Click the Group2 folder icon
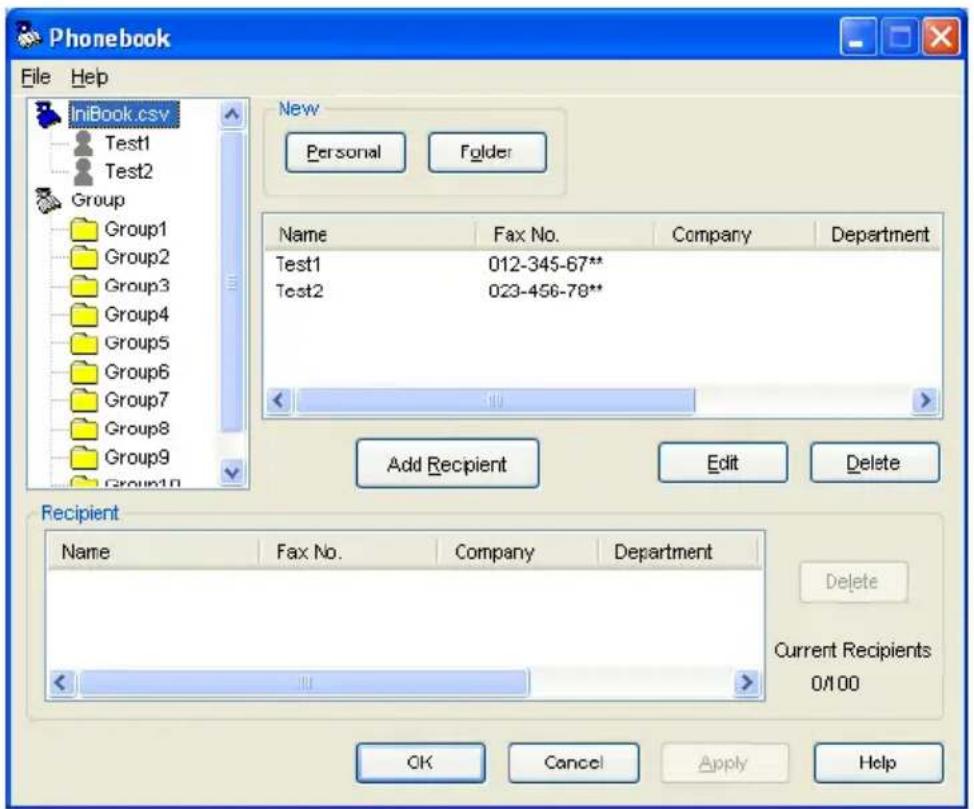Screen dimensions: 974x809 point(84,257)
